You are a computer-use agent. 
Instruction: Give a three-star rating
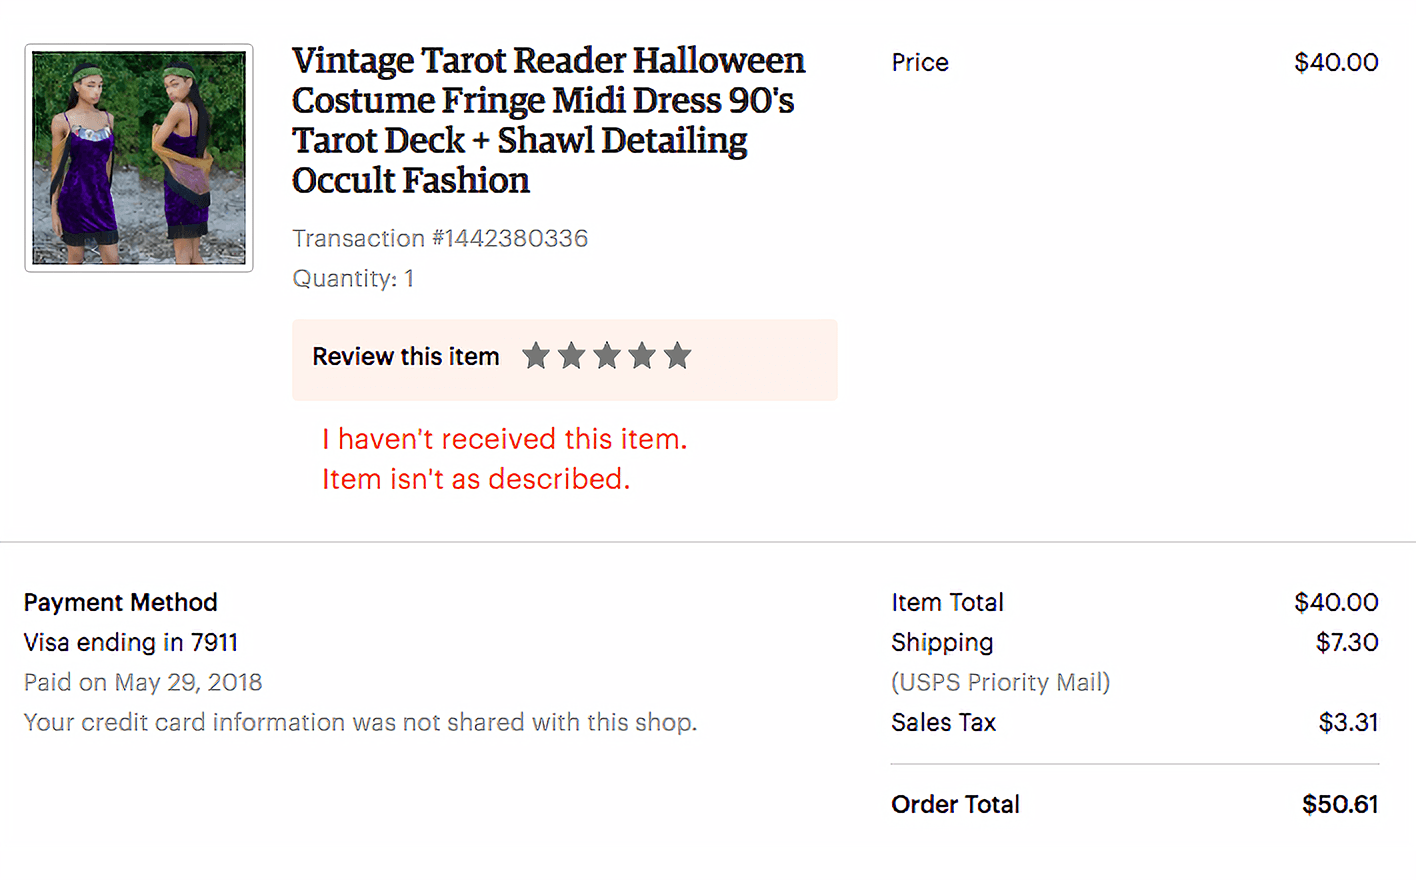pyautogui.click(x=607, y=356)
